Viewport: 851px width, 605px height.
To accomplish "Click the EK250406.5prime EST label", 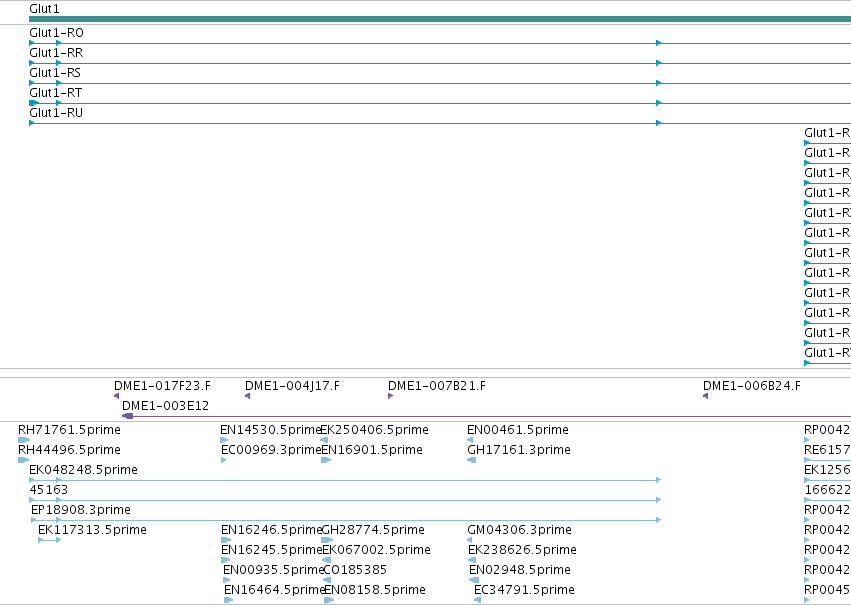I will (x=374, y=430).
